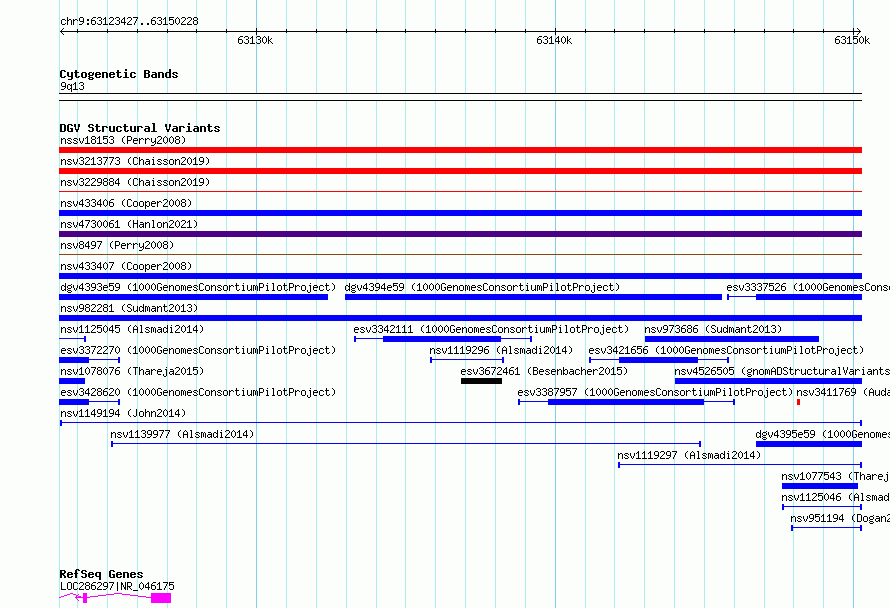890x608 pixels.
Task: Click the RefSeq Genes track title
Action: (101, 575)
